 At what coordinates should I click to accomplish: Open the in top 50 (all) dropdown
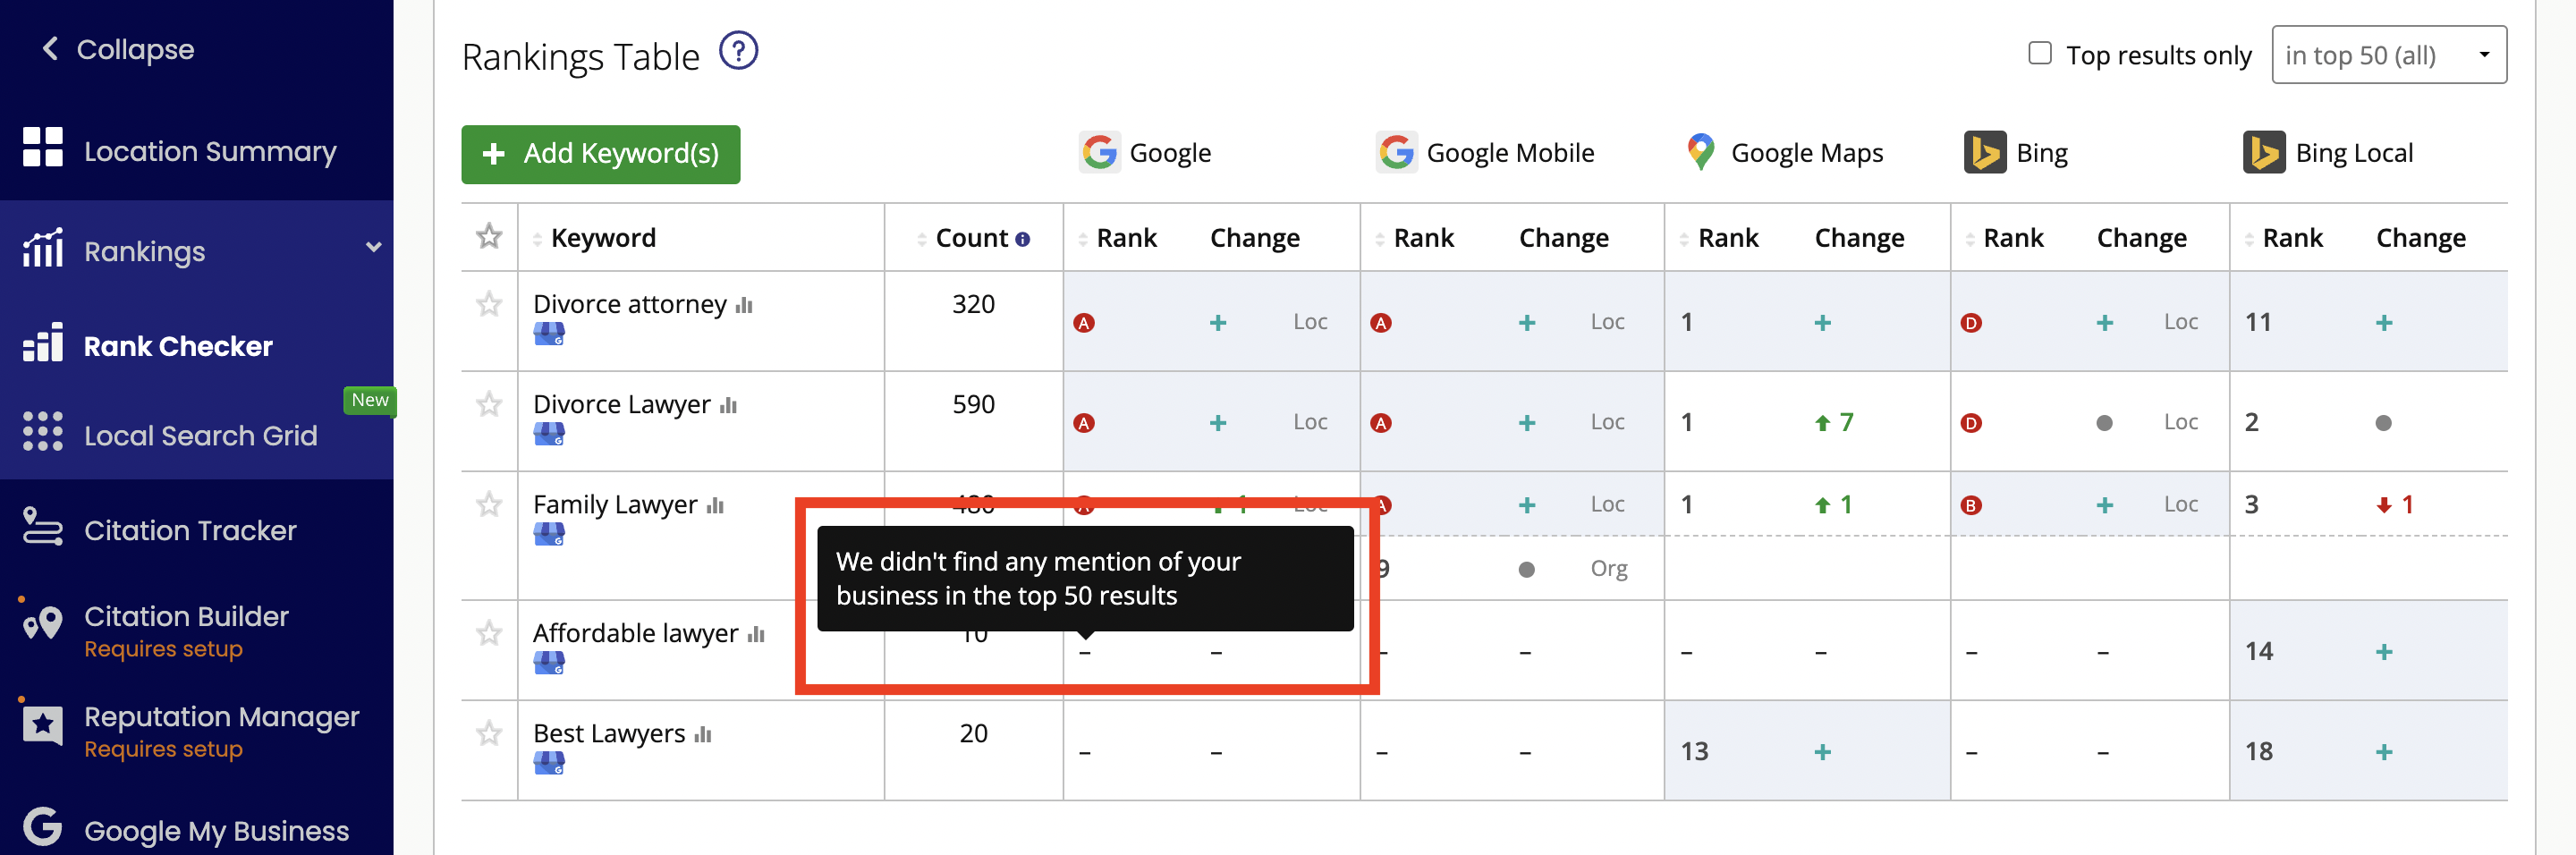coord(2388,55)
